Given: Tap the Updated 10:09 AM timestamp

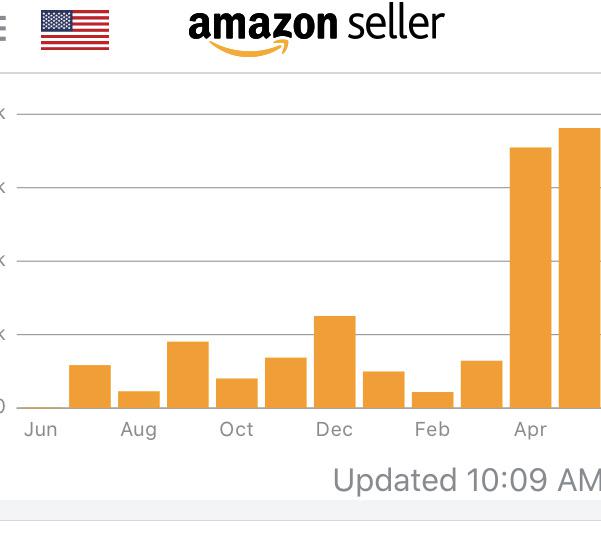Looking at the screenshot, I should click(x=466, y=480).
